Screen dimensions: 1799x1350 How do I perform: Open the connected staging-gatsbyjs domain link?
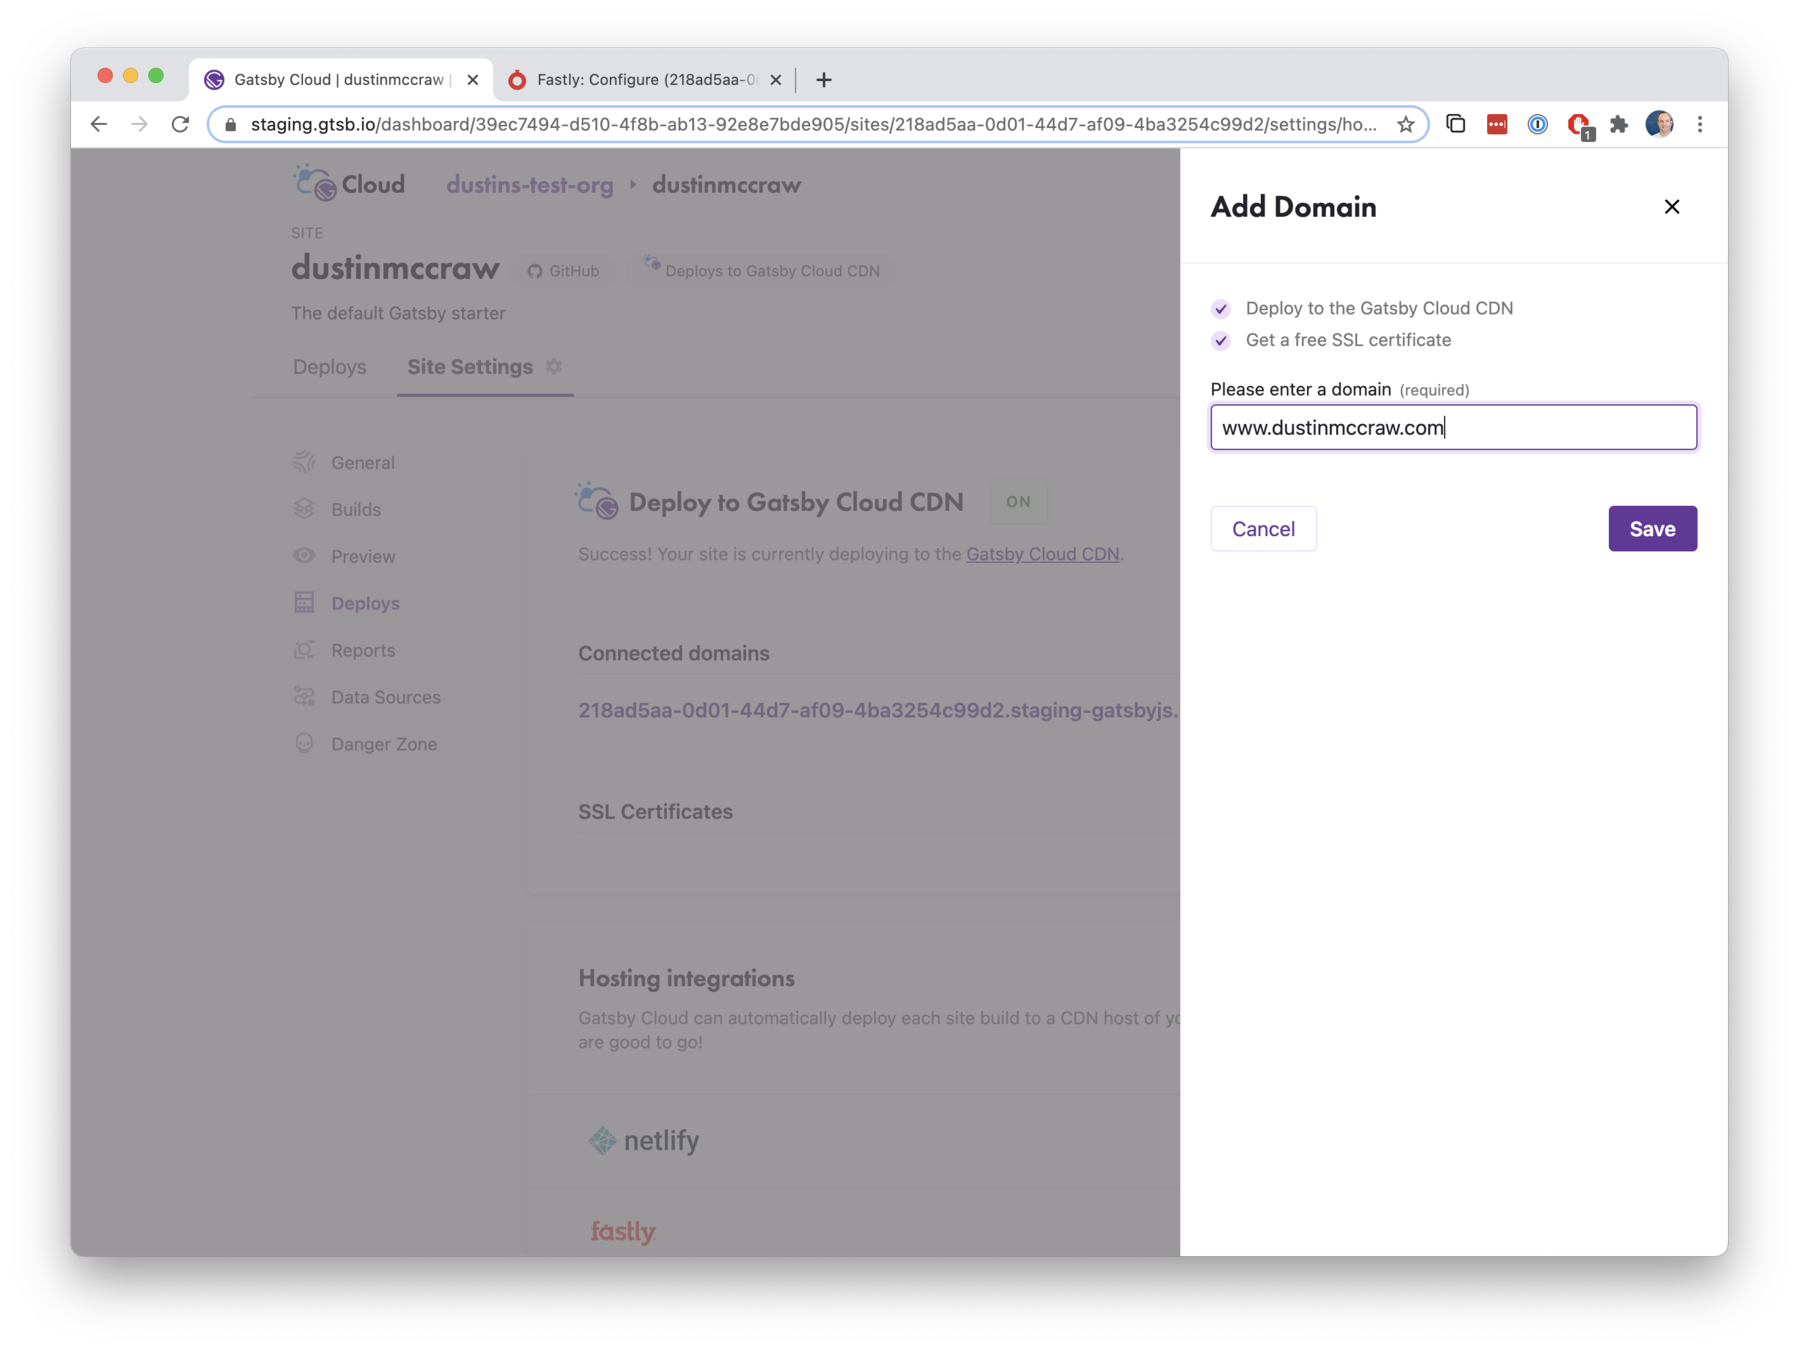point(878,711)
